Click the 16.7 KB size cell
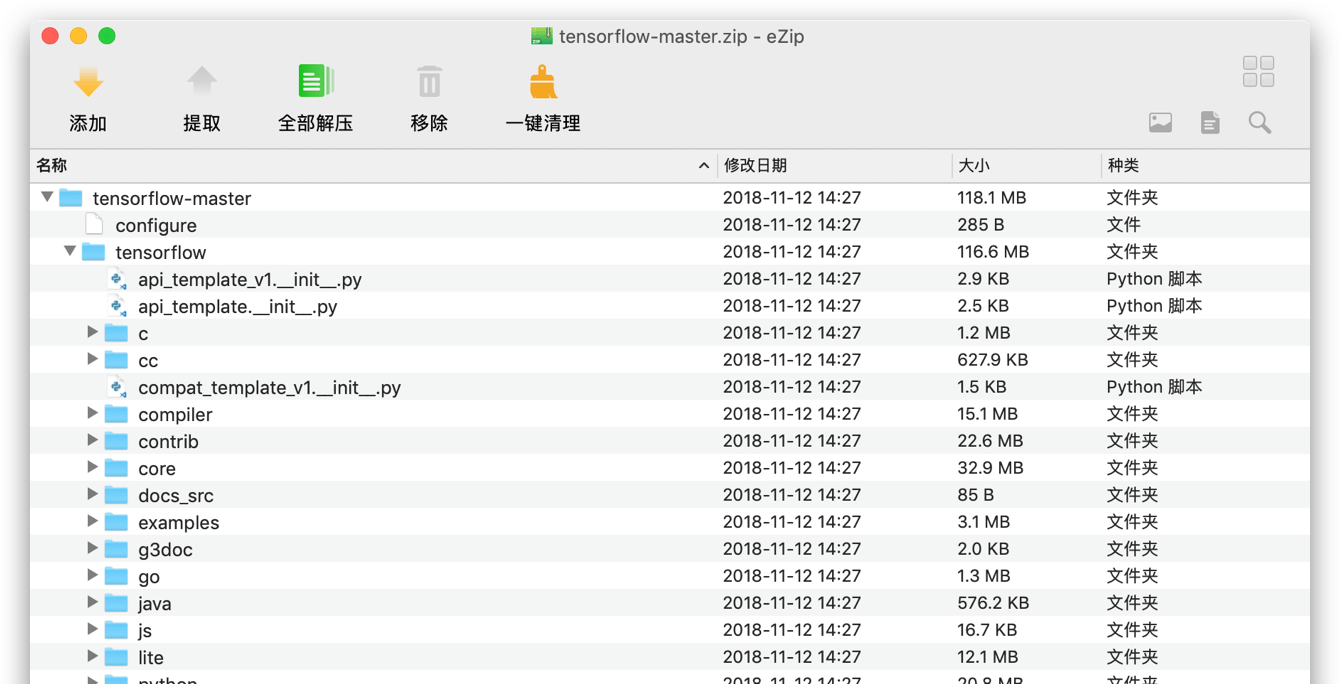Image resolution: width=1340 pixels, height=684 pixels. click(987, 630)
